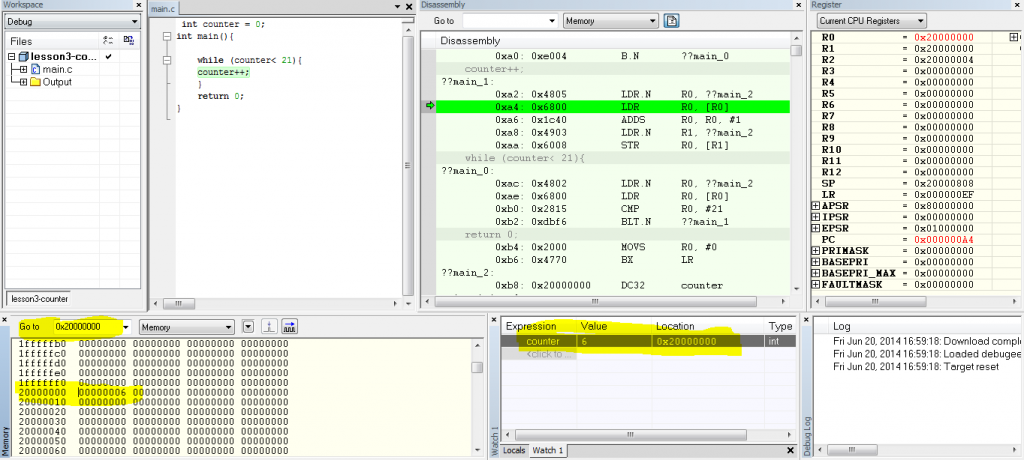Click the build-status column header icon
Screen dimensions: 1024x460
(x=109, y=41)
